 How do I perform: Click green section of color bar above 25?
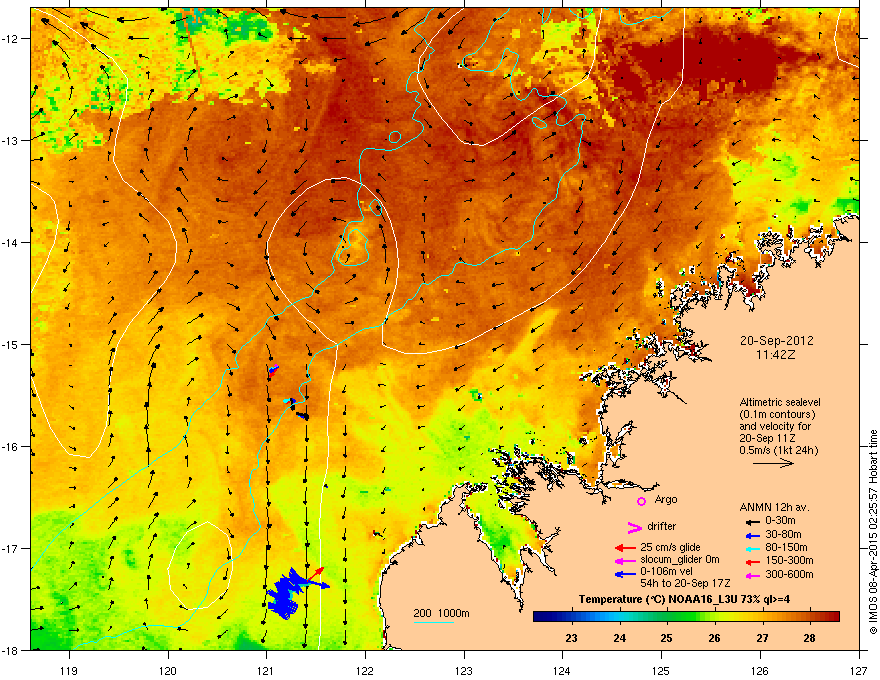[666, 617]
